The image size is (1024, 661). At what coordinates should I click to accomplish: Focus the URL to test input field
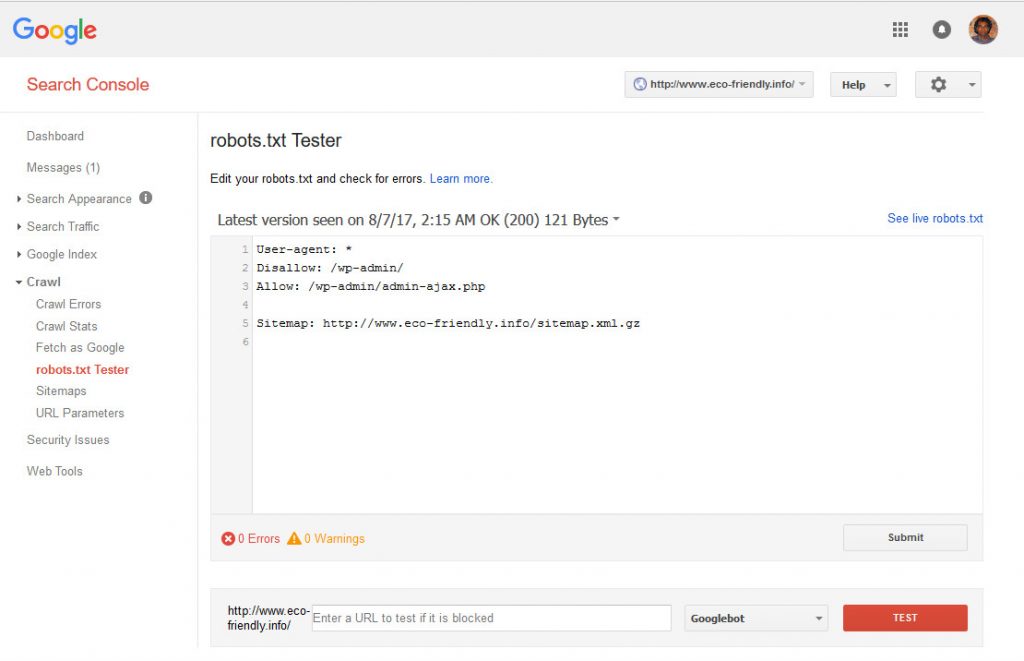coord(491,618)
